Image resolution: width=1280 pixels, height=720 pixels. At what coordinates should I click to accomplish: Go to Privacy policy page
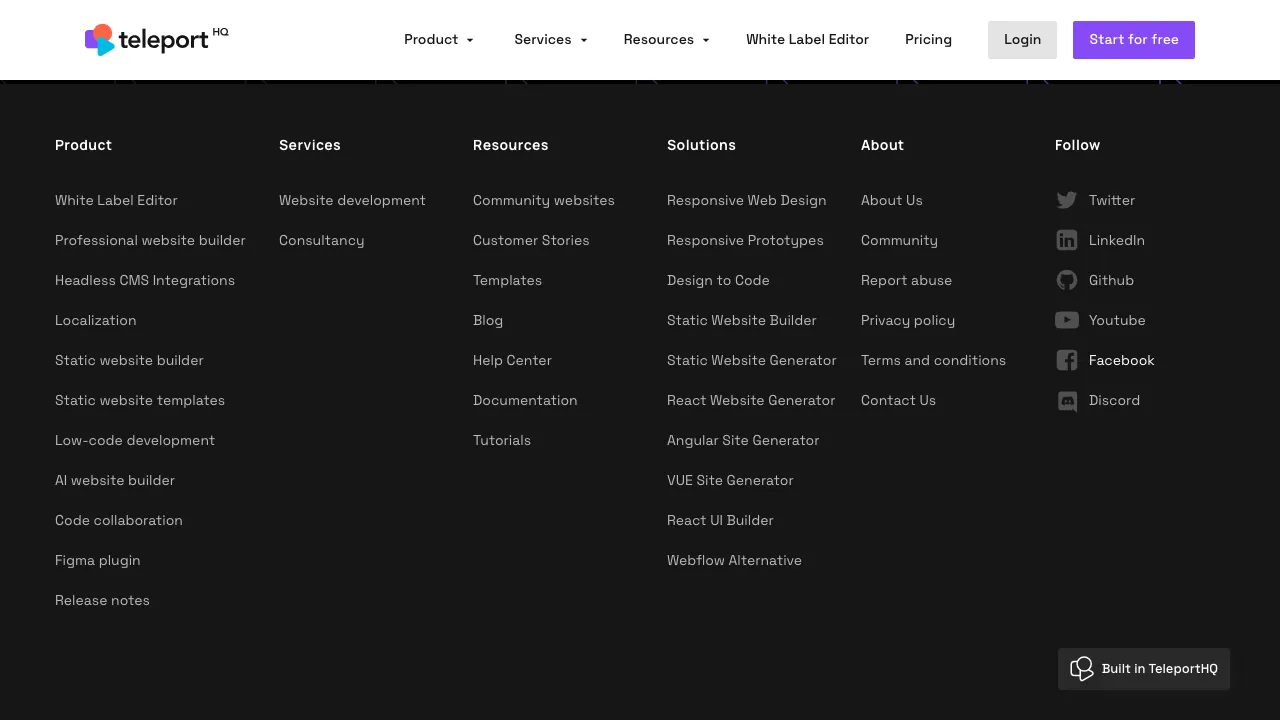point(907,320)
